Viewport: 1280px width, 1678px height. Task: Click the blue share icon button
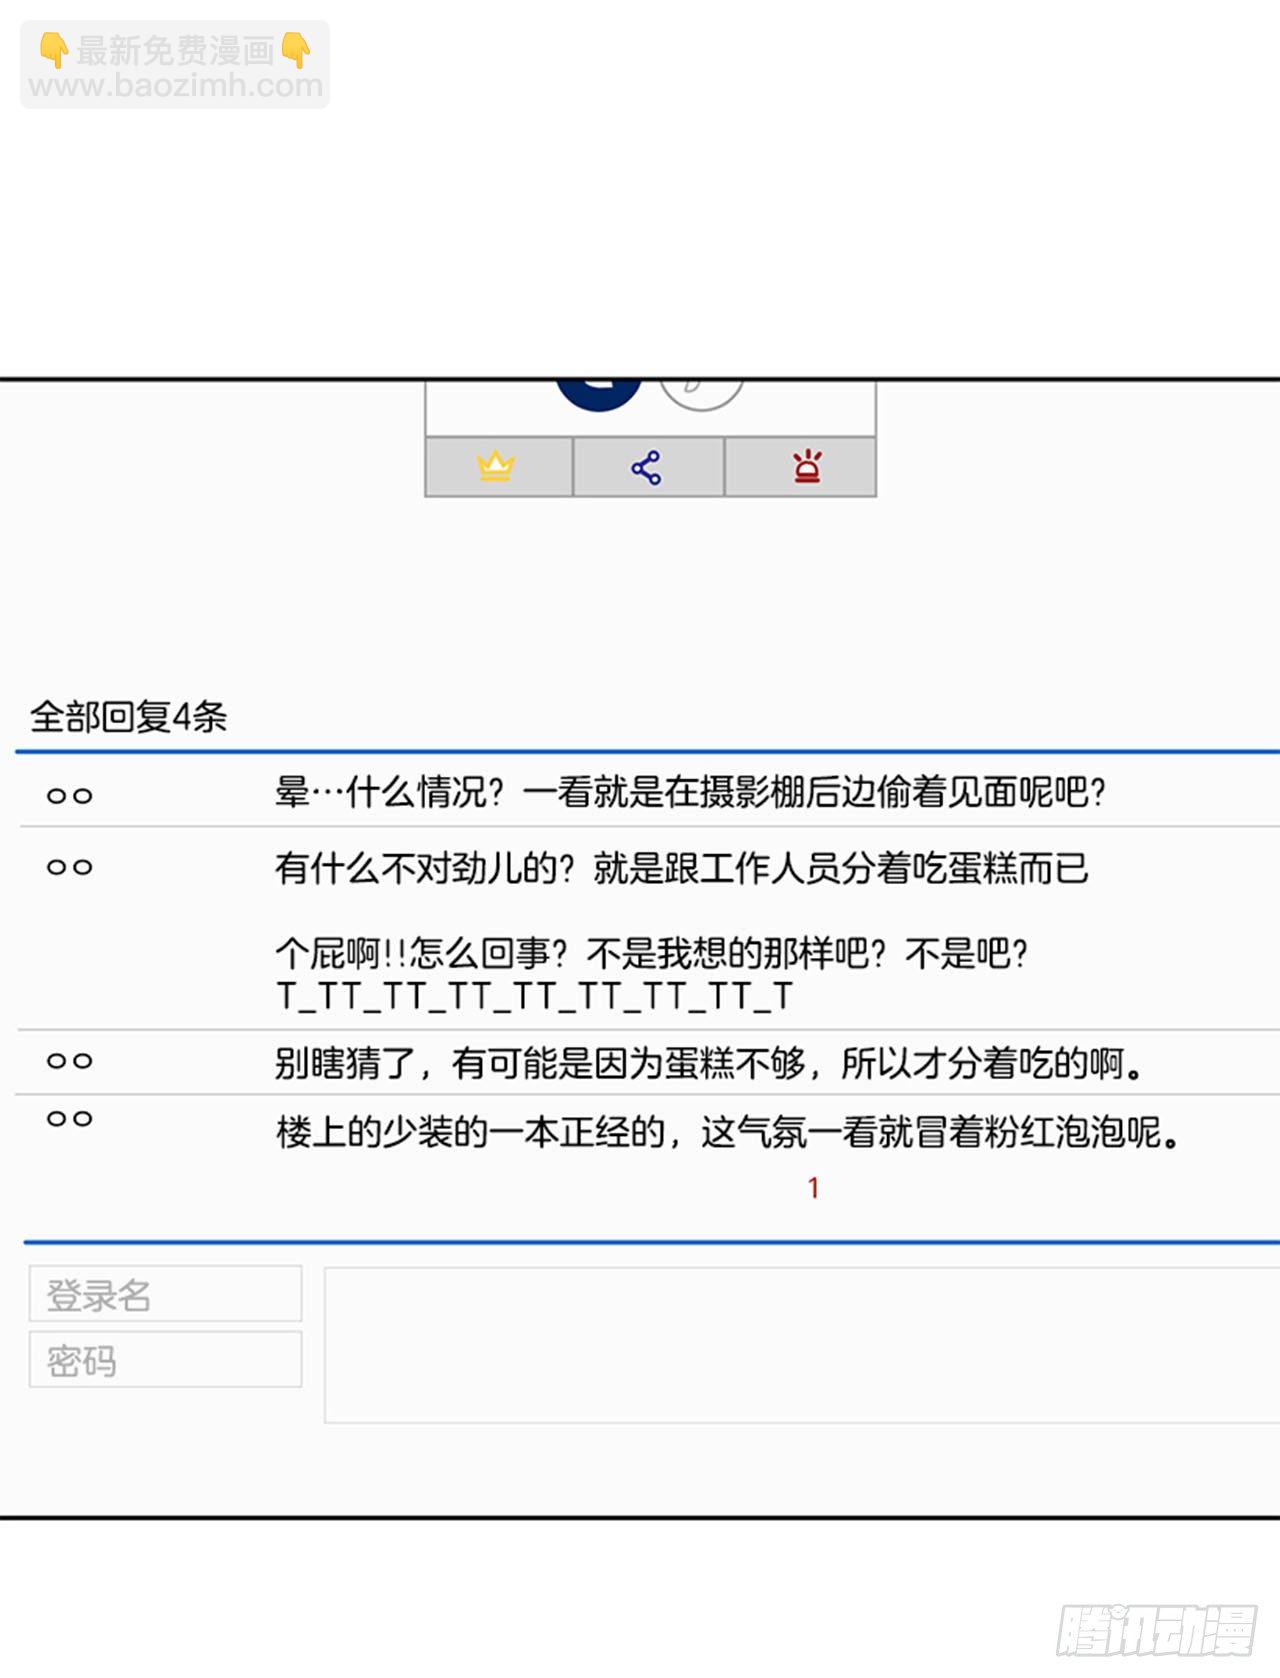coord(647,467)
